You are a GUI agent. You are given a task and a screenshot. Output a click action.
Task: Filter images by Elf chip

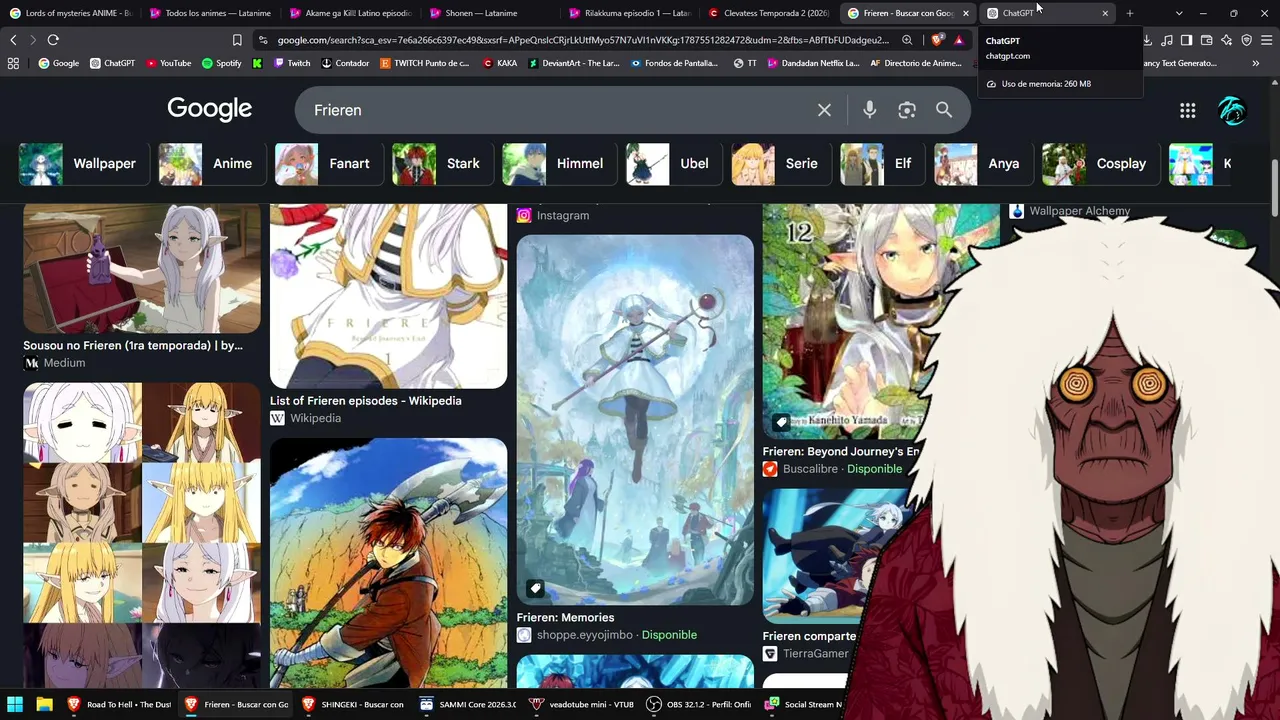[x=883, y=164]
